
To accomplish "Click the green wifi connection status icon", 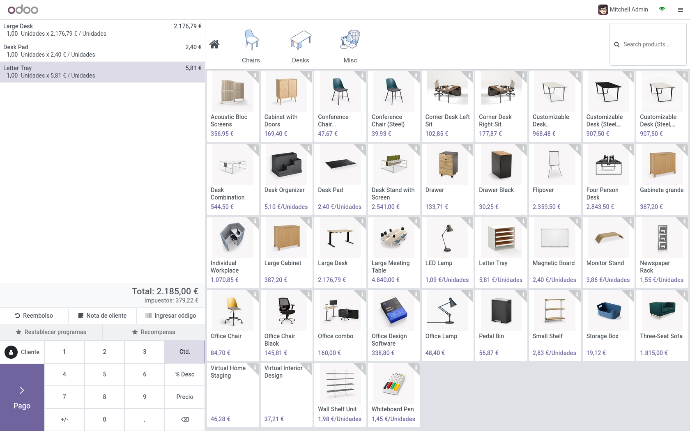I will click(662, 9).
